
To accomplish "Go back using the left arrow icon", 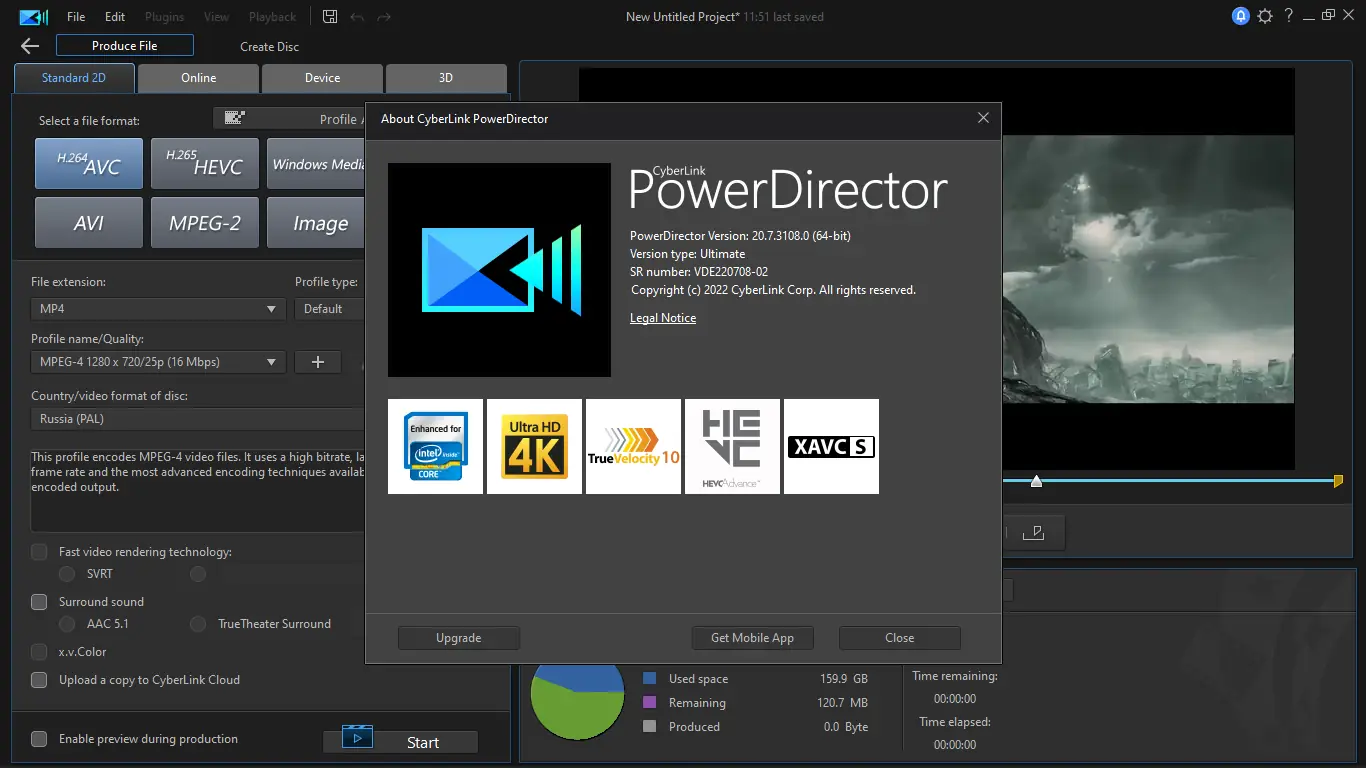I will (x=30, y=46).
